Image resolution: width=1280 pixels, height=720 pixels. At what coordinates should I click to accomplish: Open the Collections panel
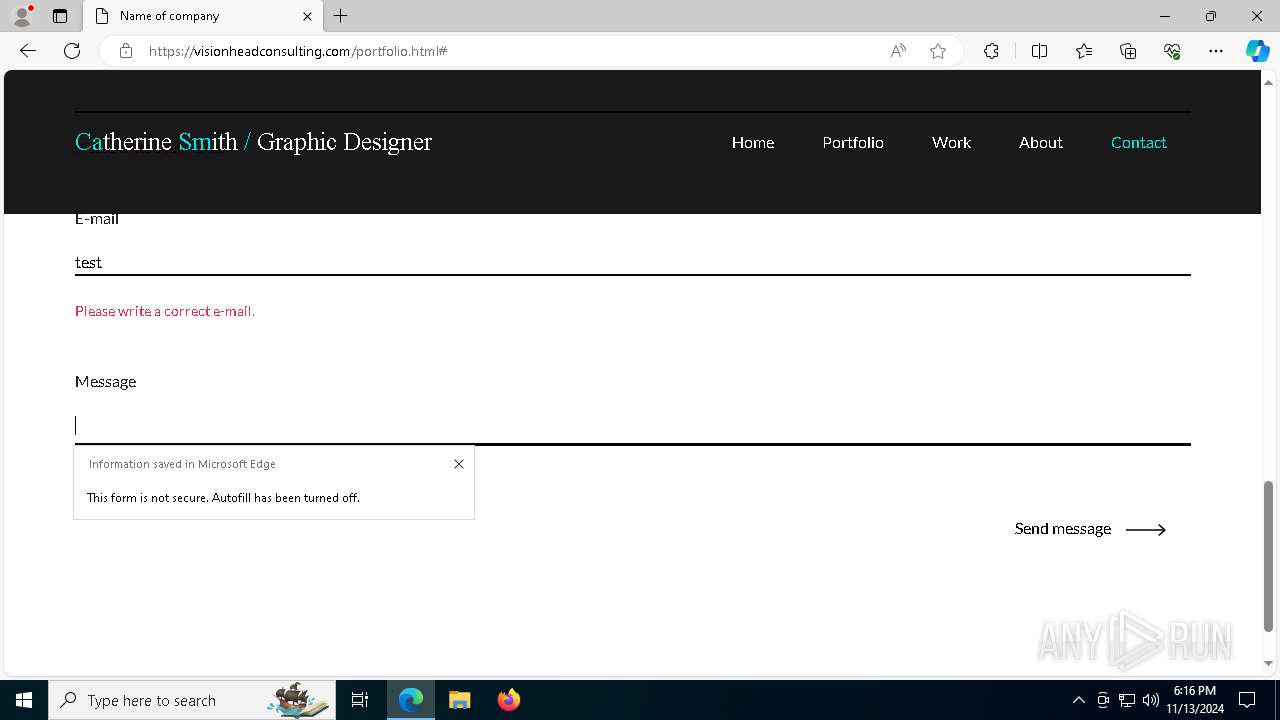click(x=1128, y=51)
